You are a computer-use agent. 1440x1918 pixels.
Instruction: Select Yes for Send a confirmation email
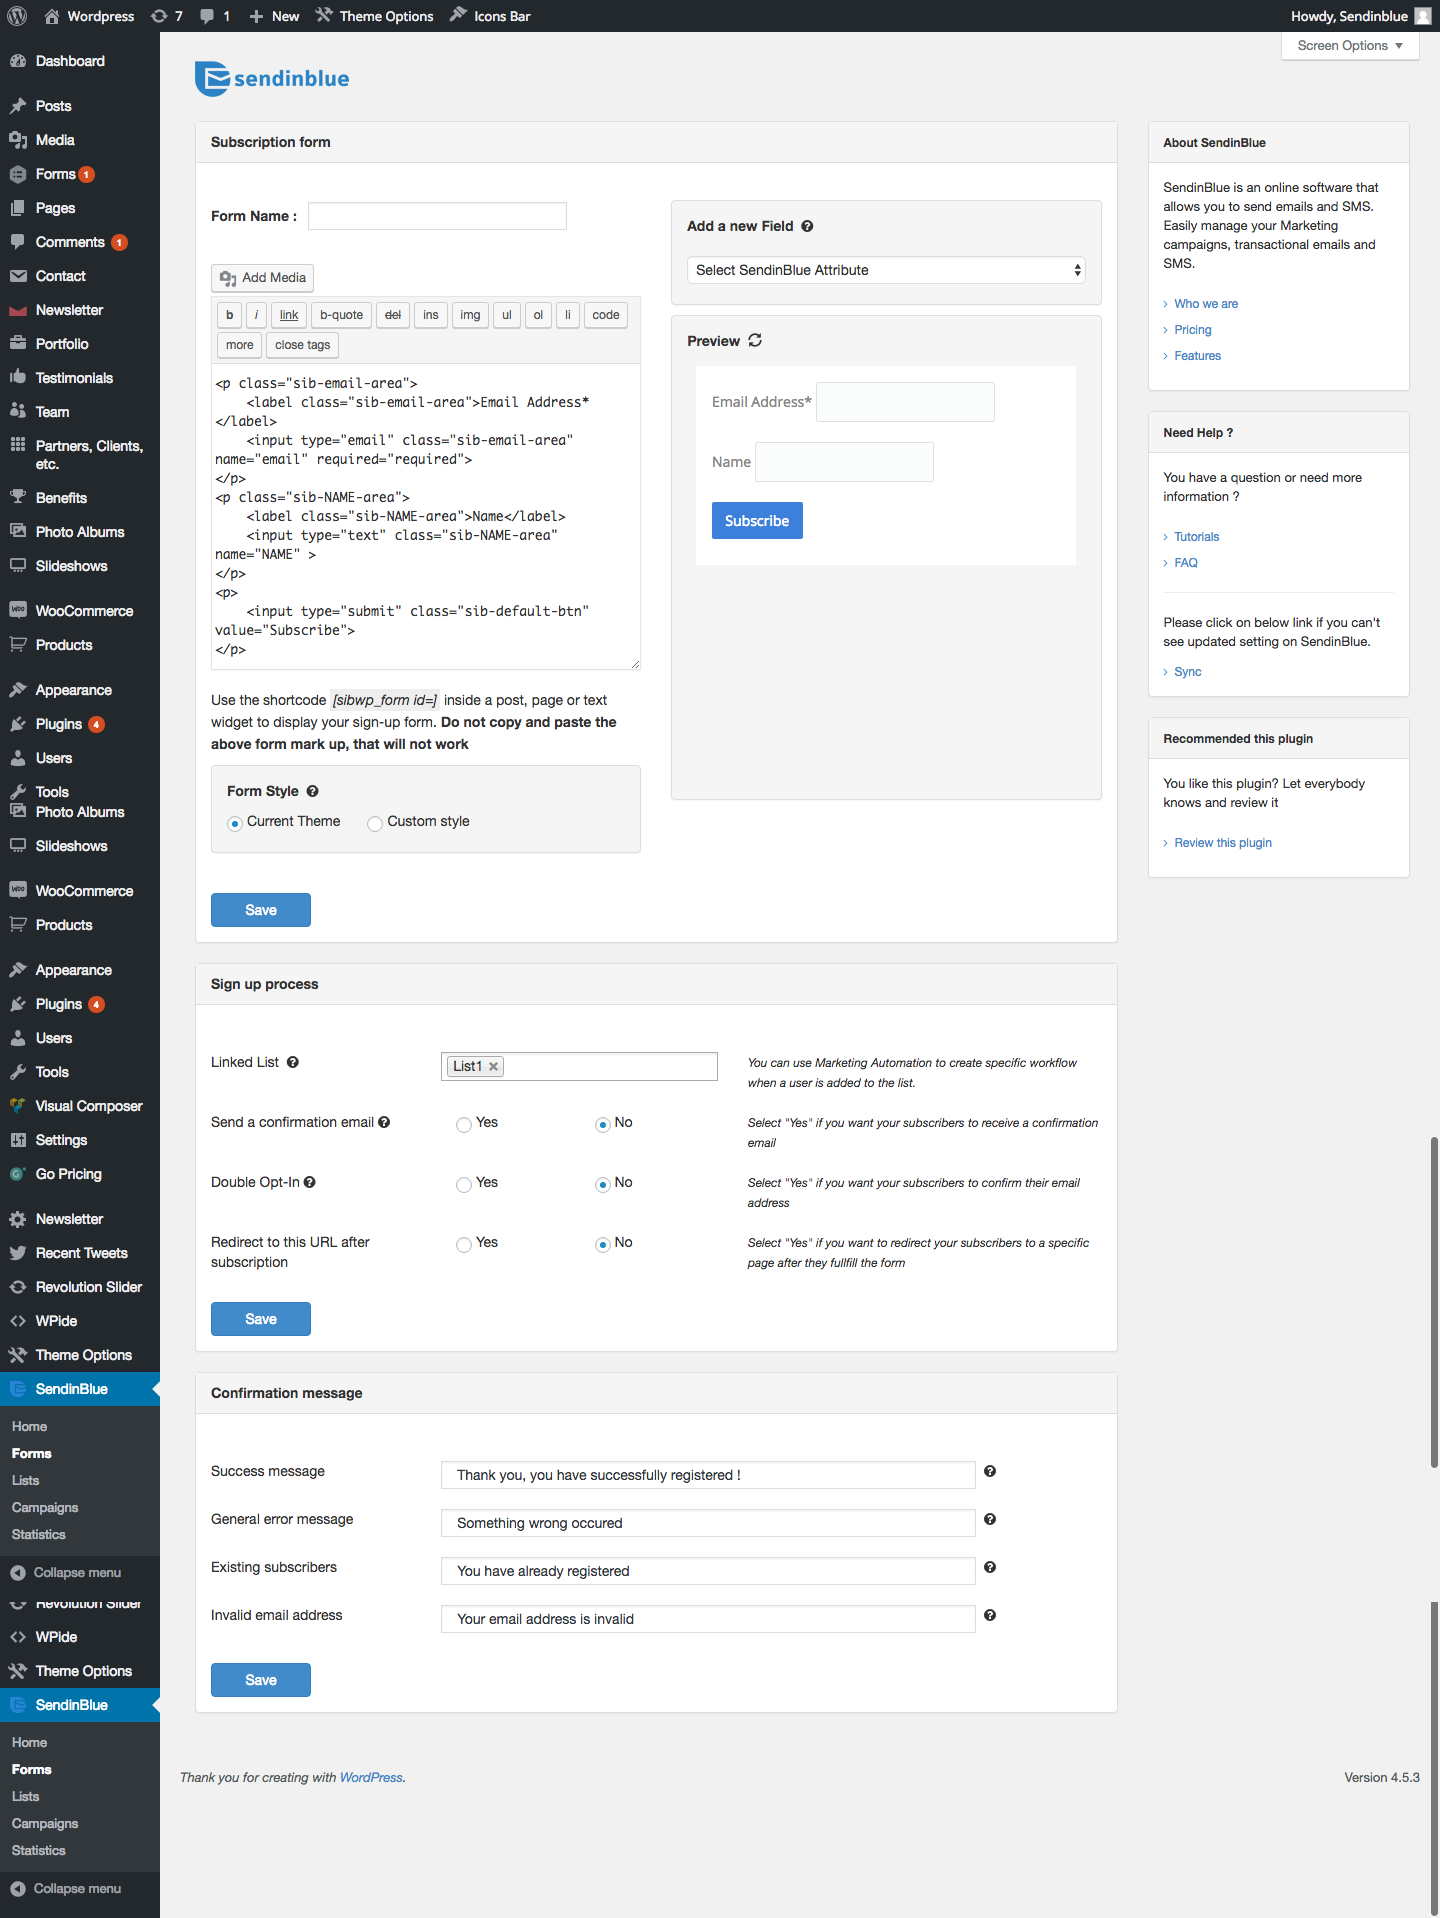(464, 1125)
